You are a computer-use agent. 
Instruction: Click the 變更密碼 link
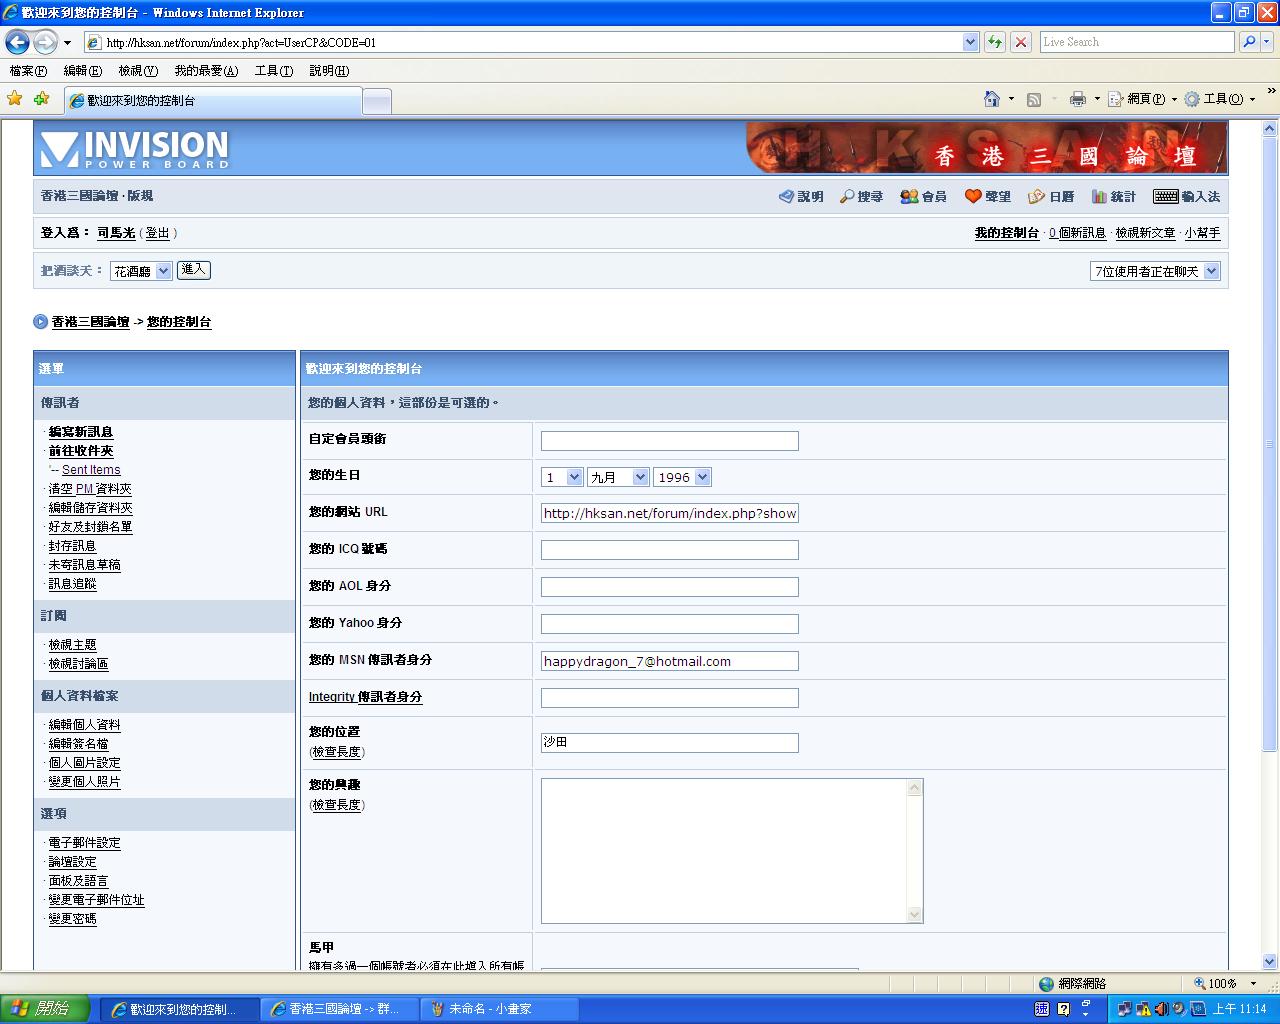pyautogui.click(x=72, y=919)
